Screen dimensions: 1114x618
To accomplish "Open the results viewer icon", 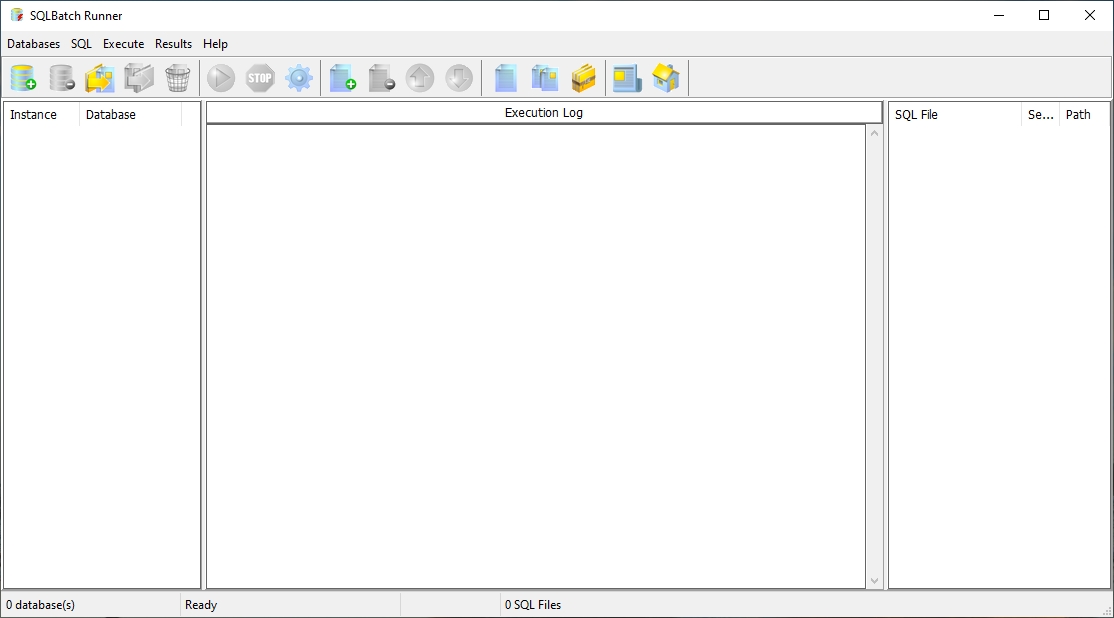I will tap(627, 78).
